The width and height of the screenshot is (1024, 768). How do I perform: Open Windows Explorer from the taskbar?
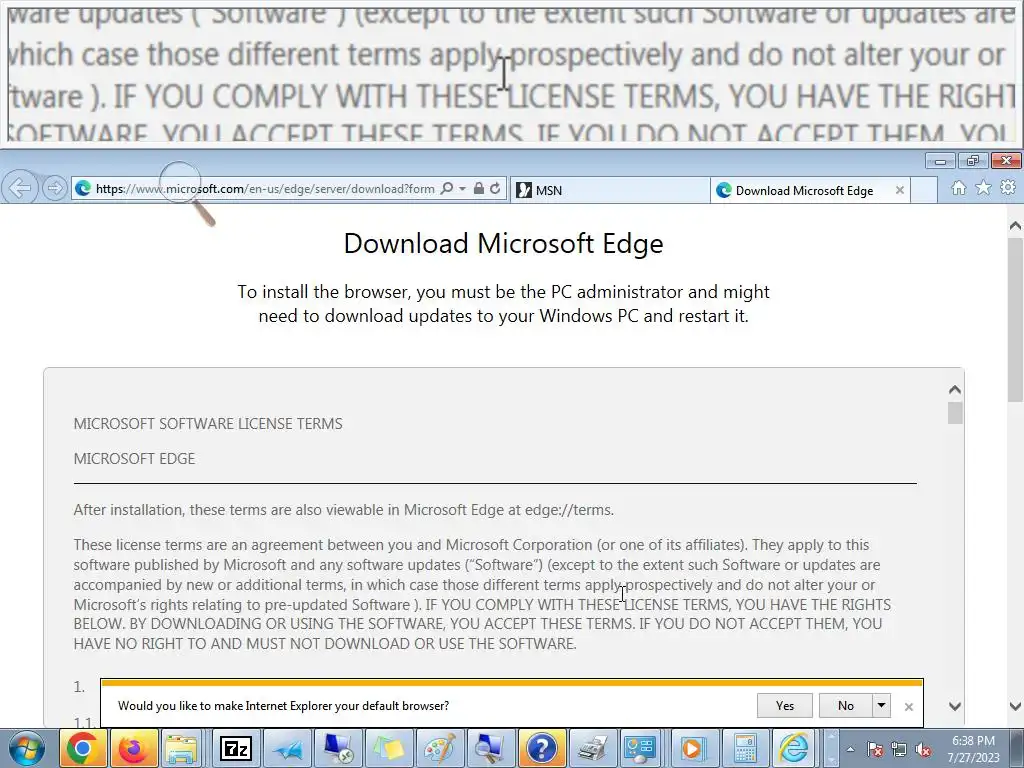click(181, 748)
